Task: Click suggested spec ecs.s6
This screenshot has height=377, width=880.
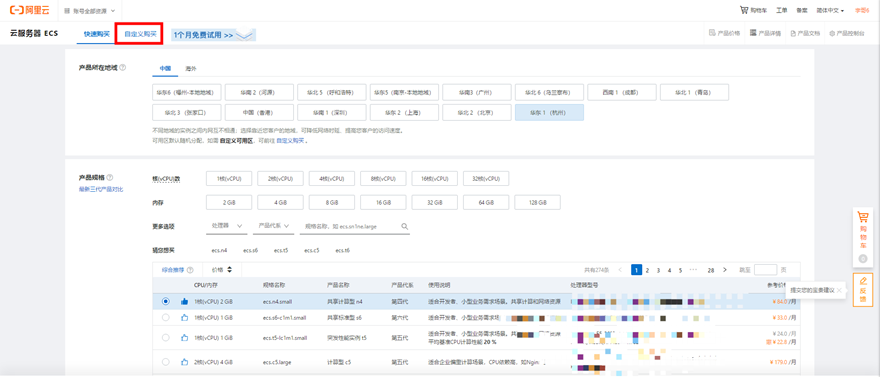Action: point(250,250)
